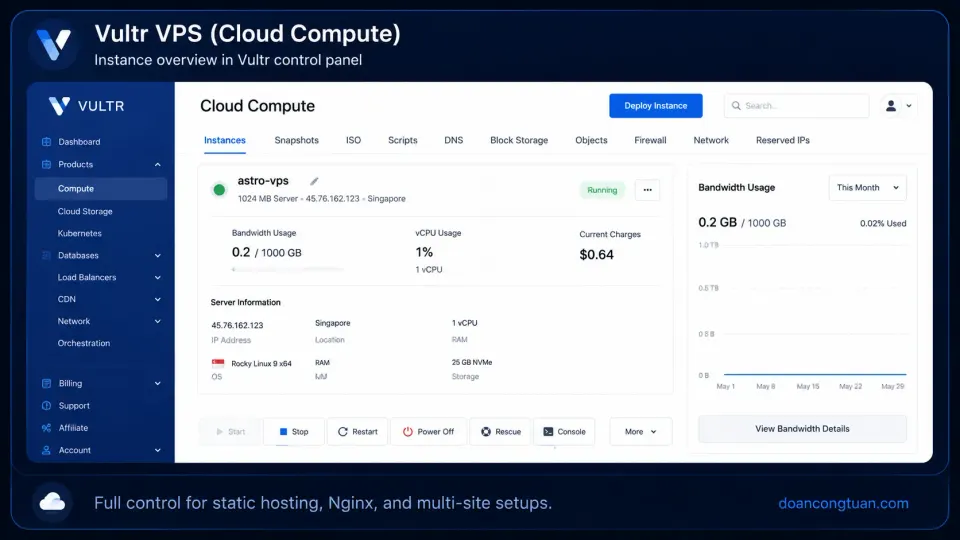The image size is (960, 540).
Task: Click the Billing icon
Action: (47, 383)
